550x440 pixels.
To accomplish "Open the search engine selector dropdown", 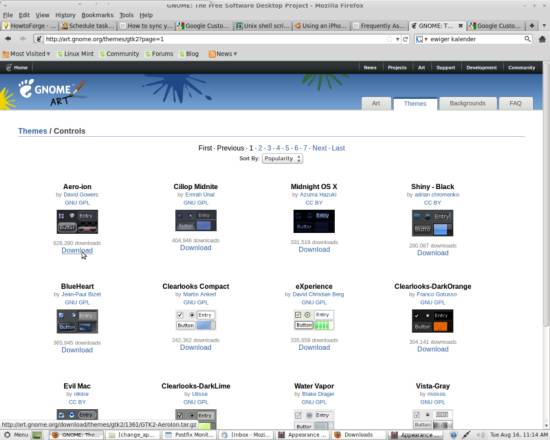I will [x=422, y=39].
